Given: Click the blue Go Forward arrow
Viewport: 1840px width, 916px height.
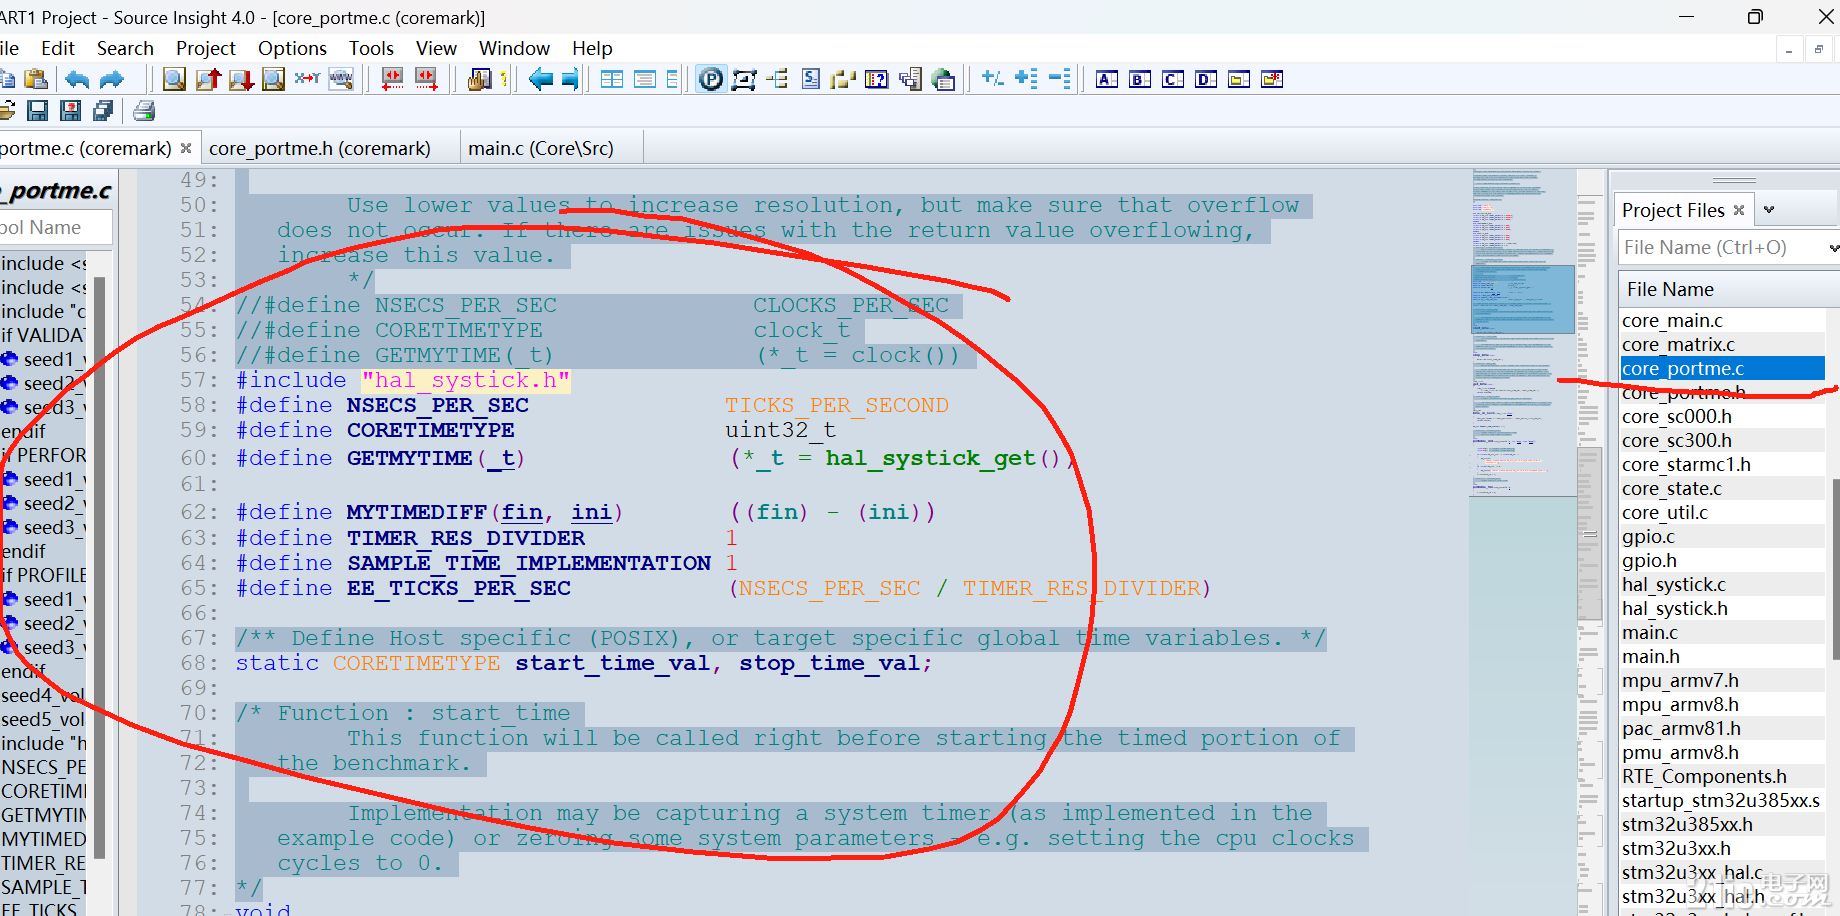Looking at the screenshot, I should (x=570, y=79).
